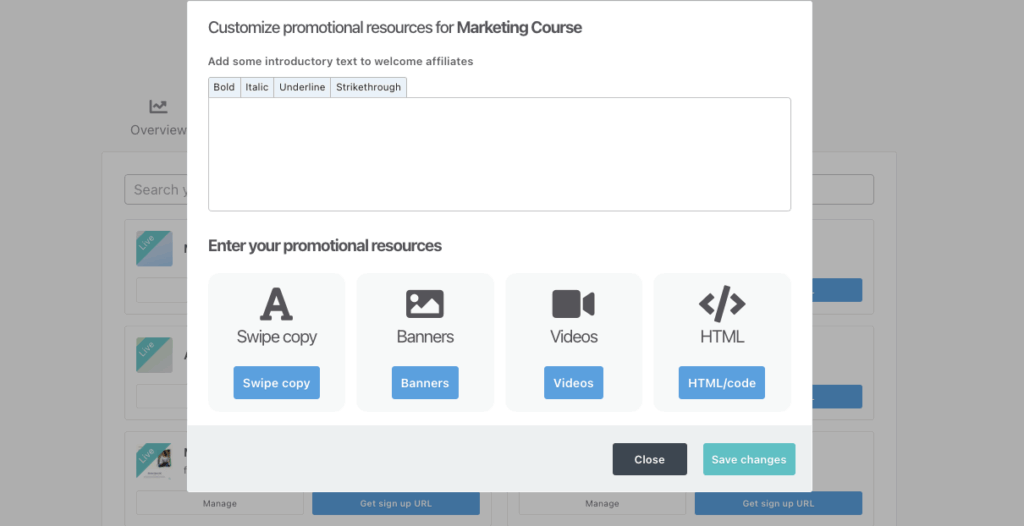The width and height of the screenshot is (1024, 526).
Task: Open the HTML/code resource button
Action: click(721, 383)
